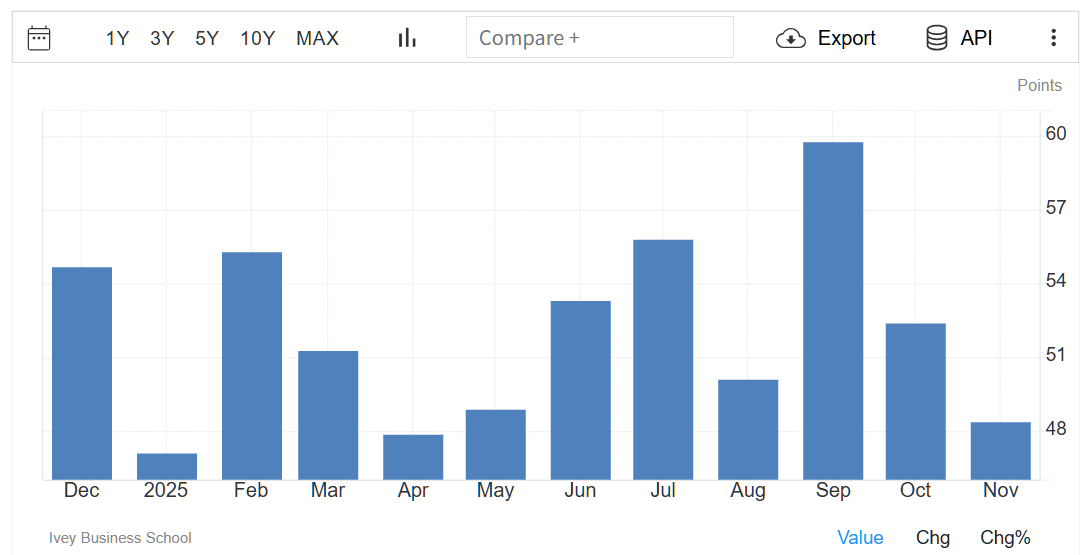1092x555 pixels.
Task: Click the July bar in the chart
Action: click(x=663, y=359)
